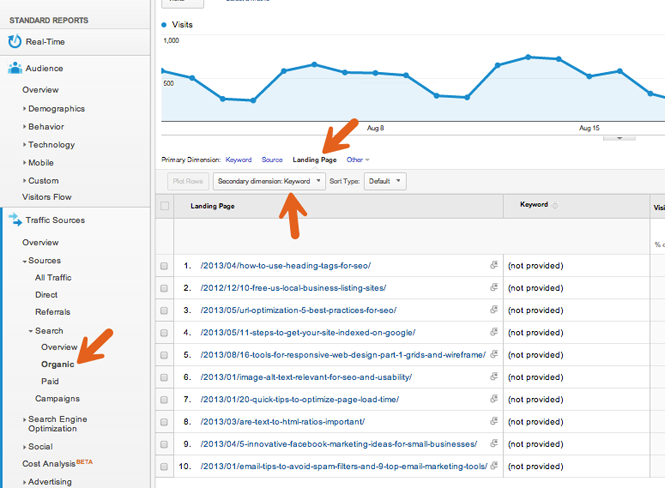
Task: Select Source as primary dimension
Action: coord(272,160)
